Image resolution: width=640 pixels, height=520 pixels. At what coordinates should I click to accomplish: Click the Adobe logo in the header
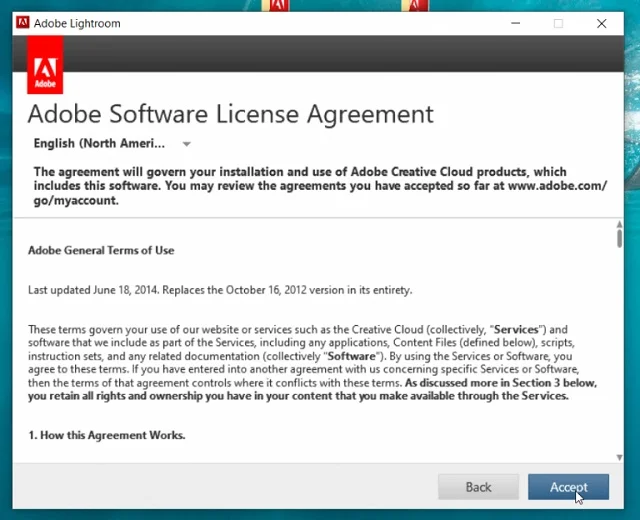[x=45, y=65]
